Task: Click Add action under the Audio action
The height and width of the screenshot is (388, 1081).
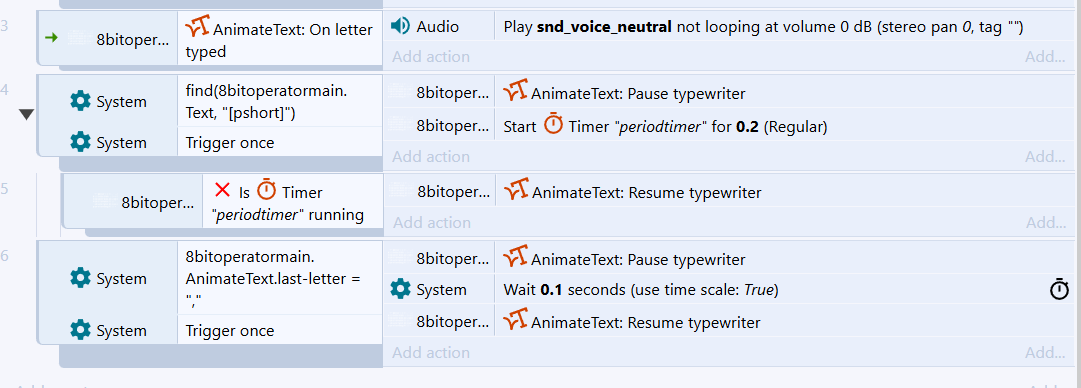Action: [431, 57]
